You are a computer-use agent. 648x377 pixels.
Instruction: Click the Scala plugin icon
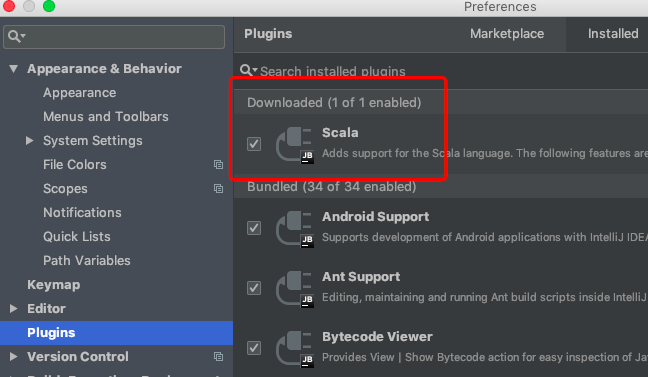[295, 145]
